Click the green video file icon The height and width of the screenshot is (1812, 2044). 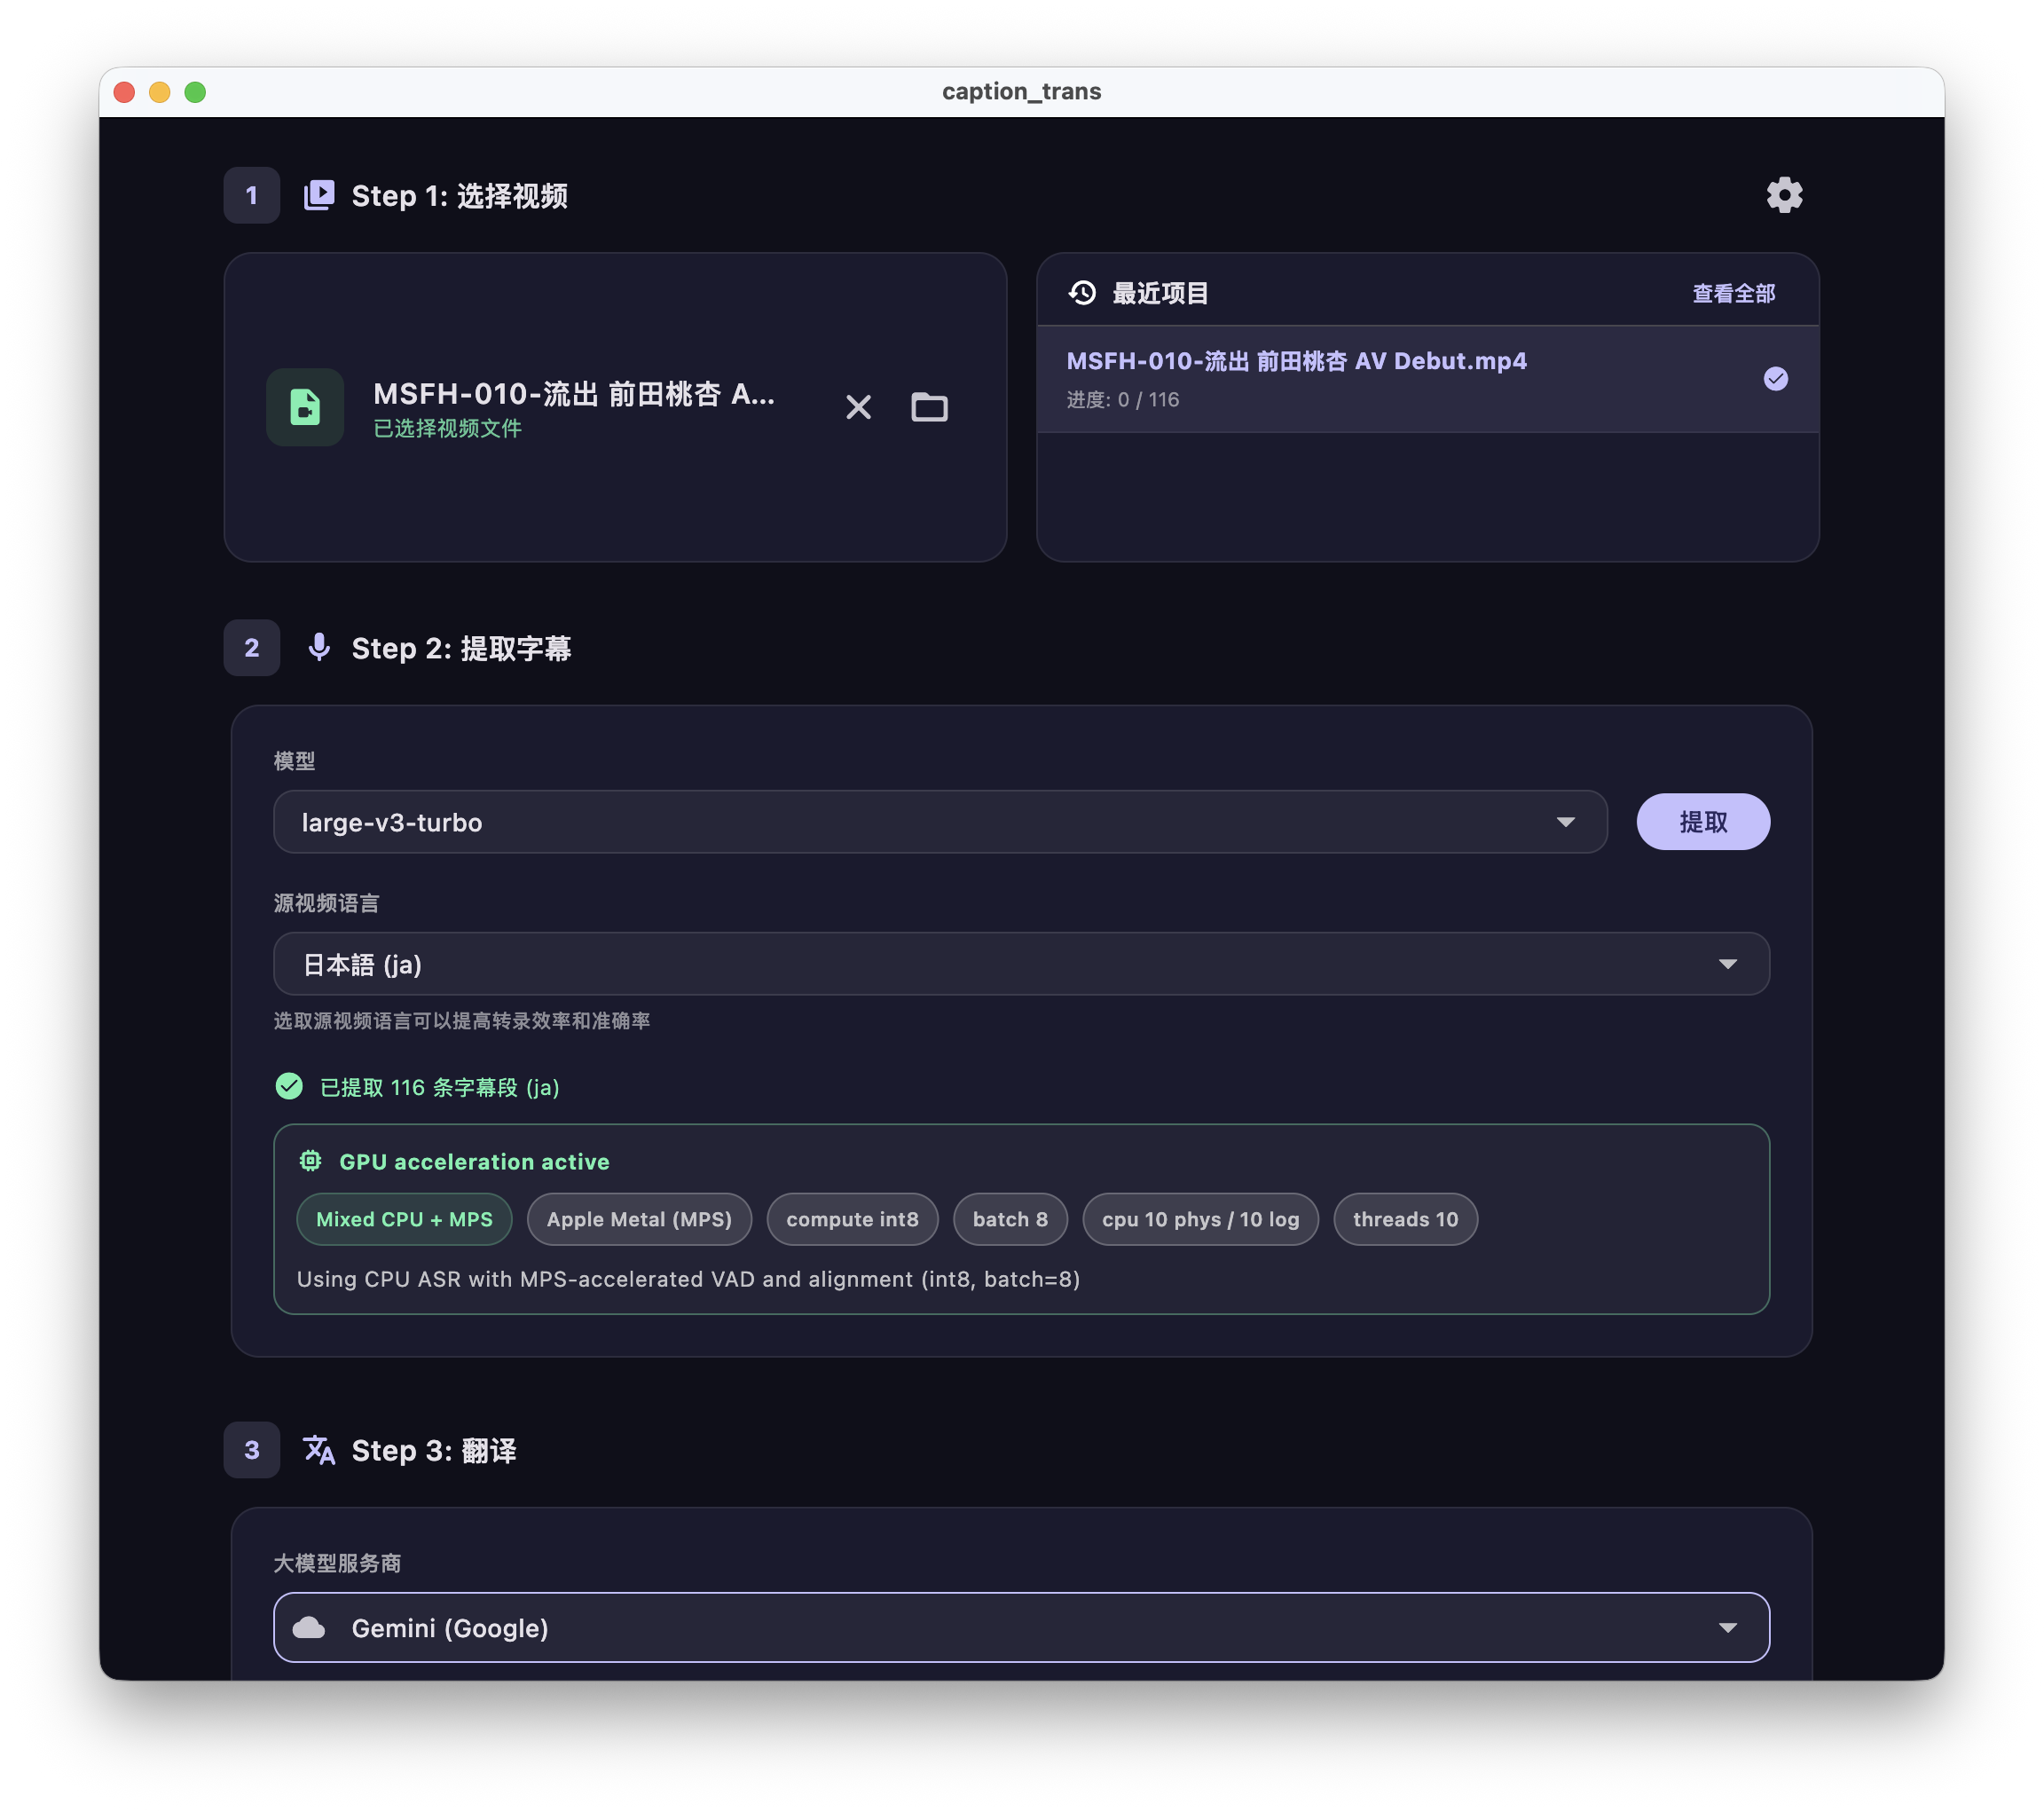click(x=305, y=407)
